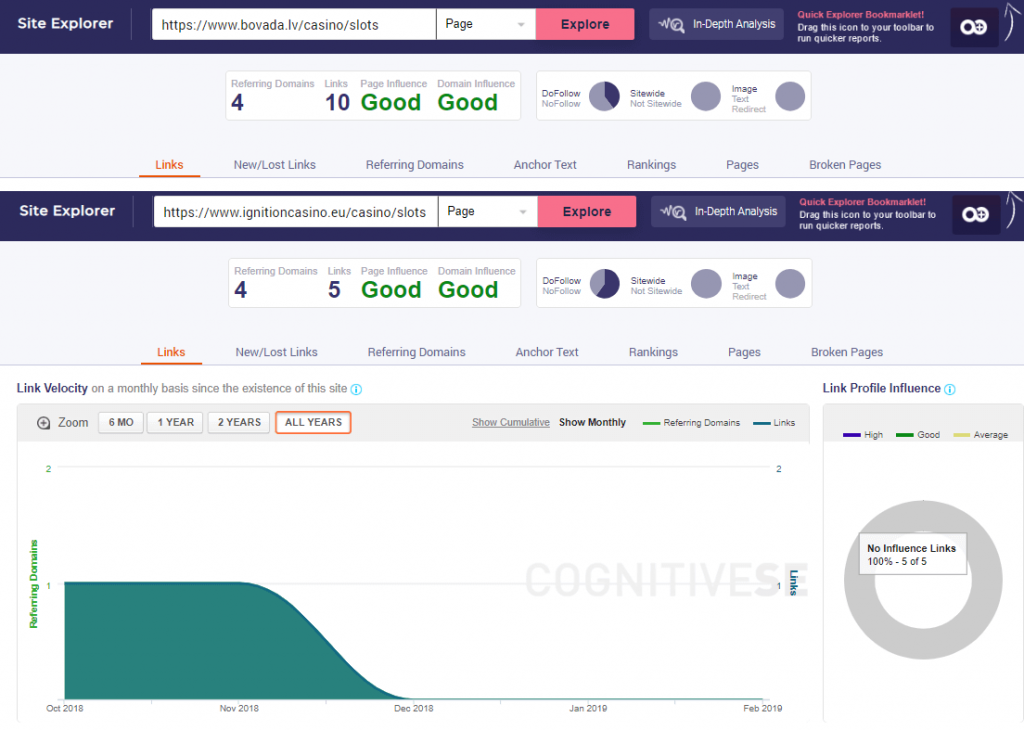The width and height of the screenshot is (1024, 730).
Task: Open New/Lost Links tab in ignitioncasino report
Action: pos(276,352)
